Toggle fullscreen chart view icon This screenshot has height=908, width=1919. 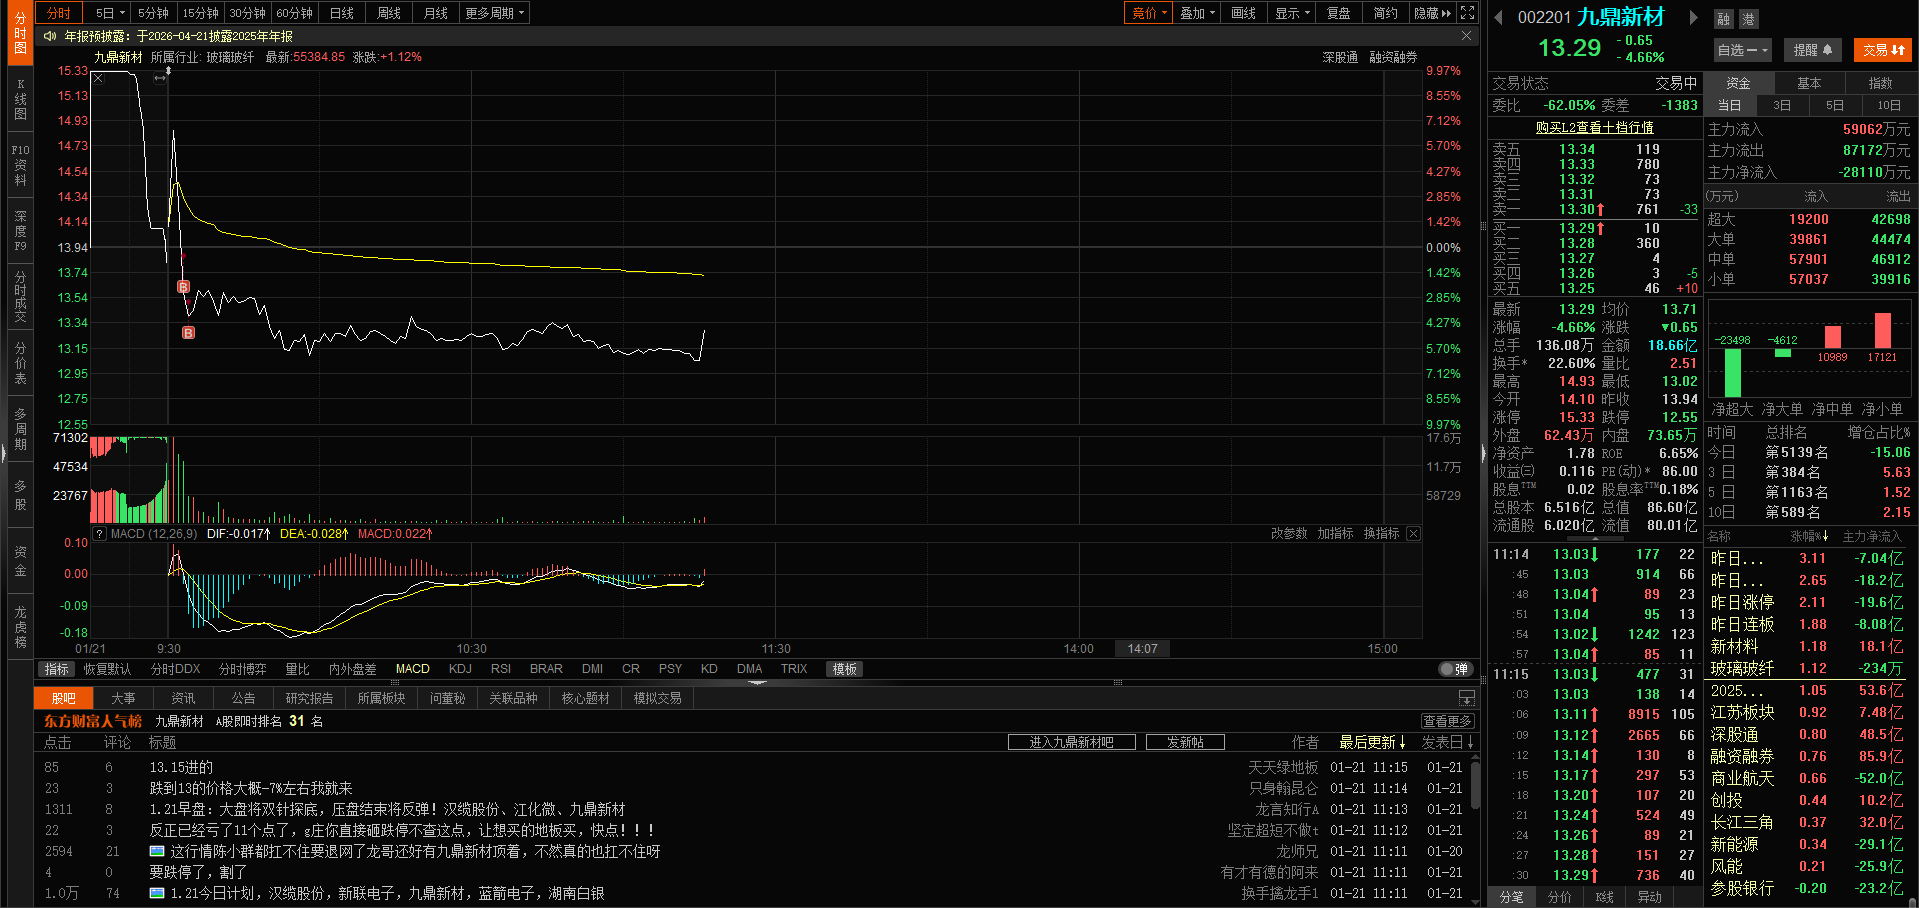[1467, 13]
